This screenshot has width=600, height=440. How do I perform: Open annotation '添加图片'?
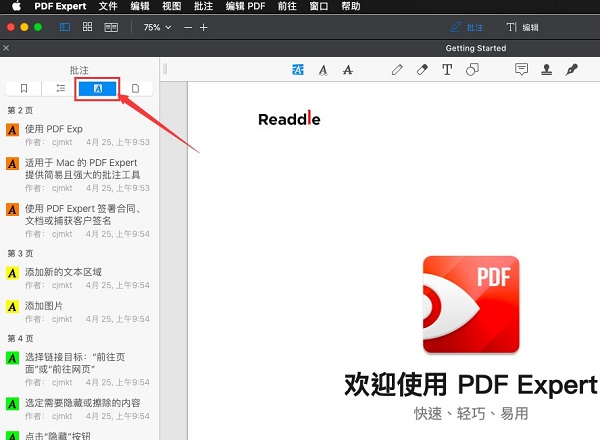pos(79,312)
